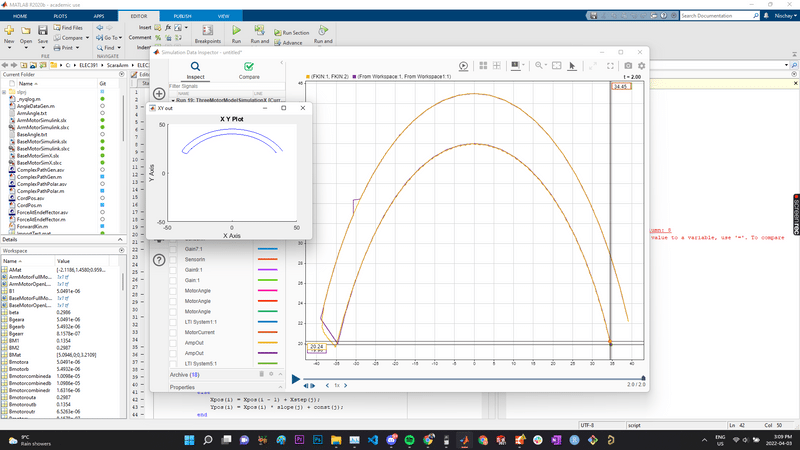Open the HOME ribbon tab
Screen dimensions: 800x450
coord(20,16)
